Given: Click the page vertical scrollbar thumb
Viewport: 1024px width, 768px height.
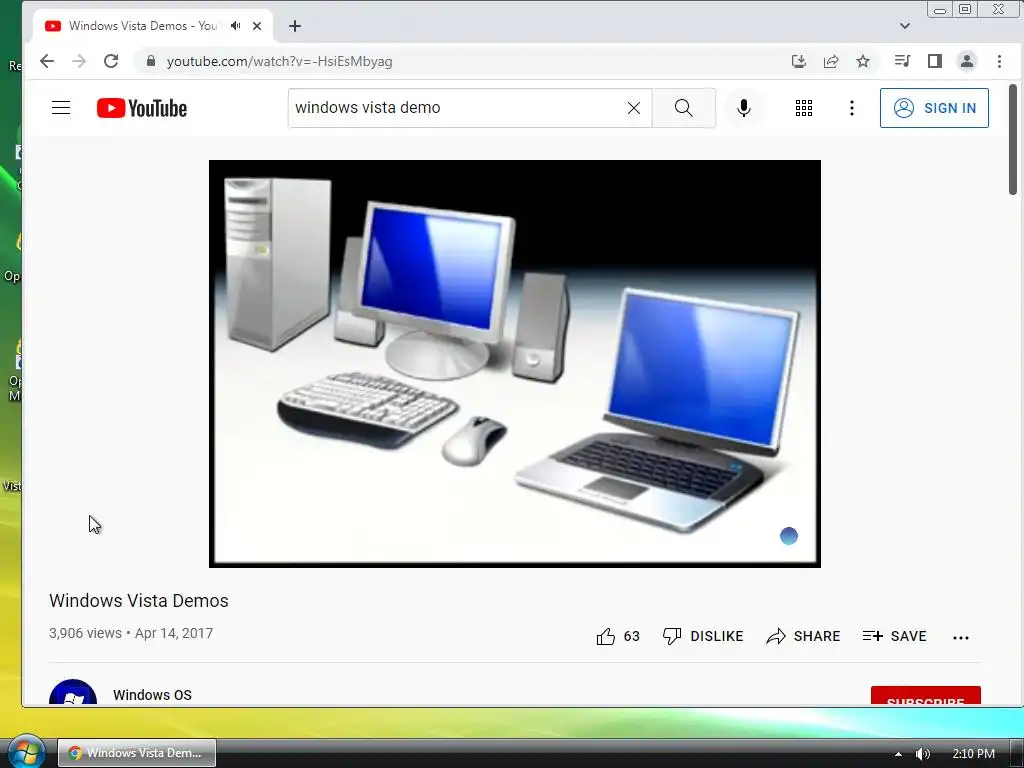Looking at the screenshot, I should tap(1013, 139).
